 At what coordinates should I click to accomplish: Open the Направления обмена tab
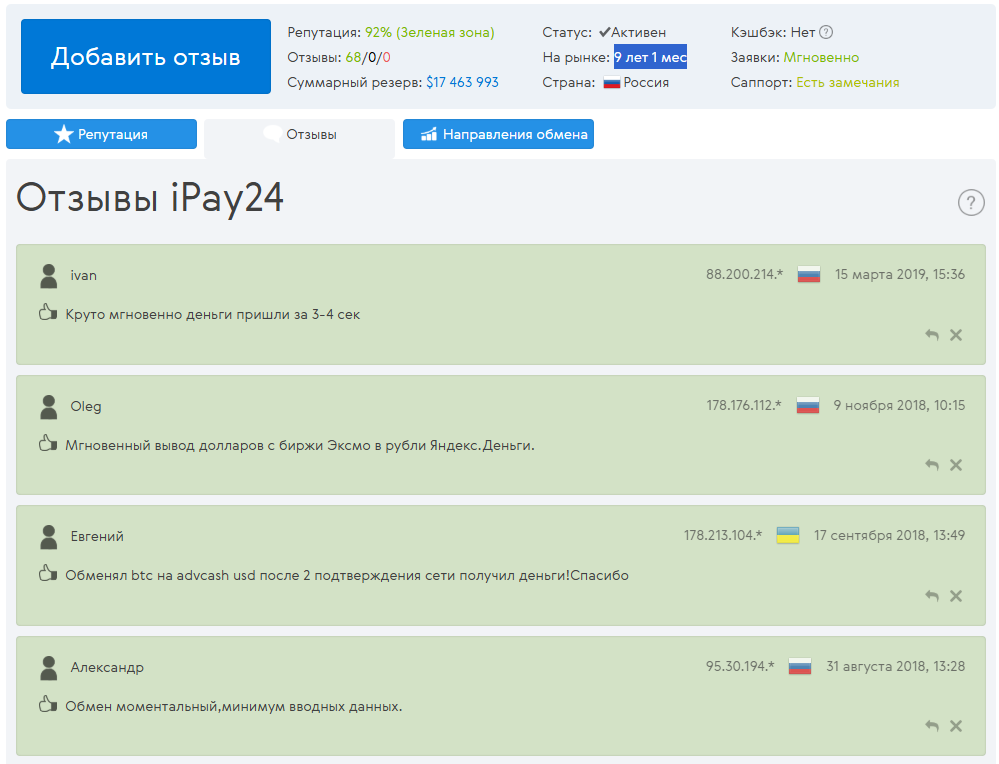(498, 134)
